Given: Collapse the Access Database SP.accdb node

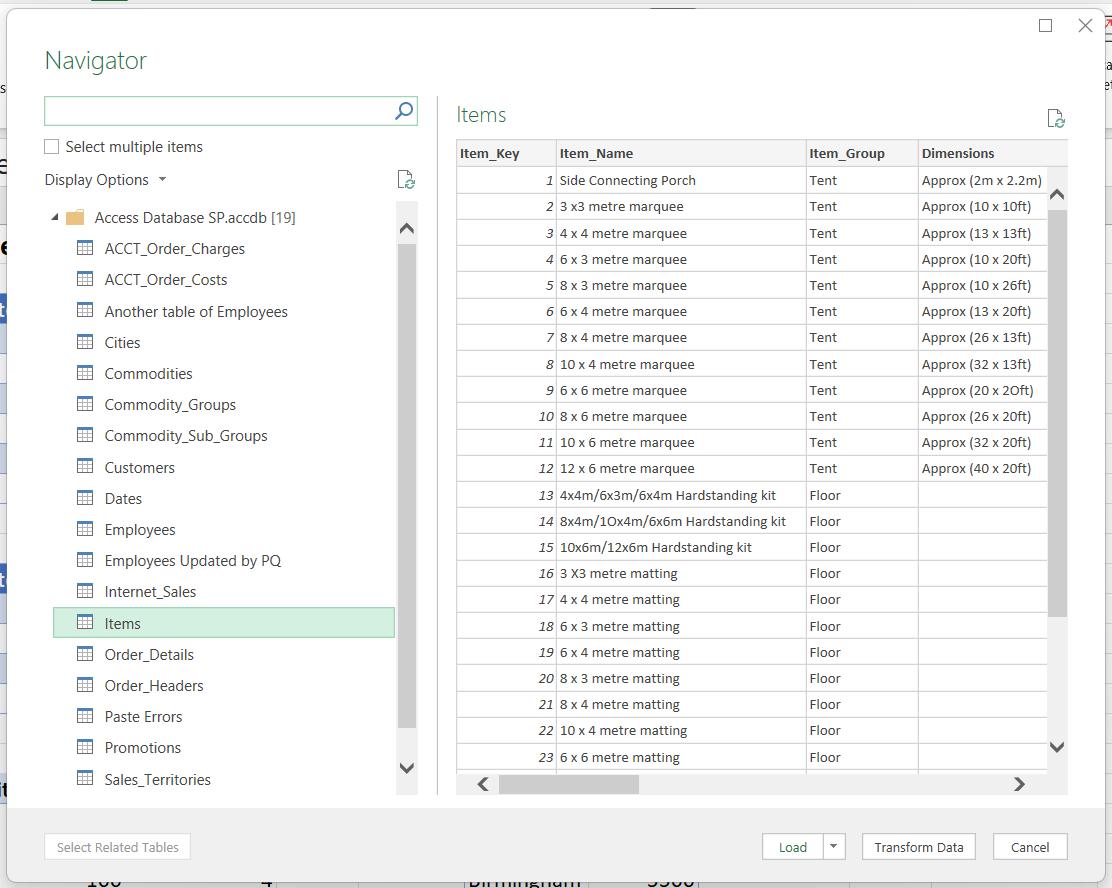Looking at the screenshot, I should pyautogui.click(x=55, y=218).
